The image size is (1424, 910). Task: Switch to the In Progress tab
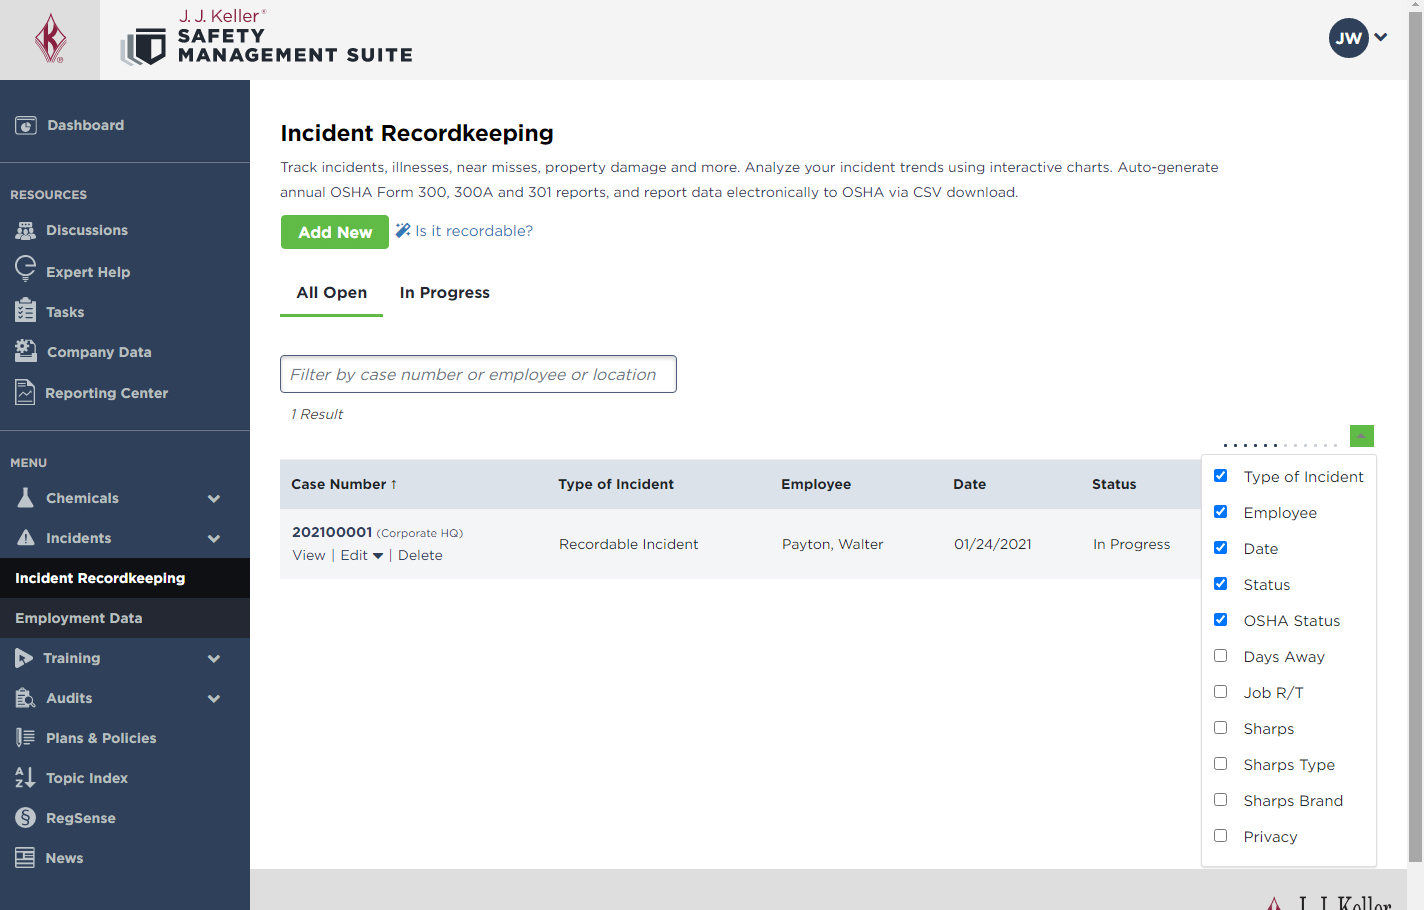445,293
